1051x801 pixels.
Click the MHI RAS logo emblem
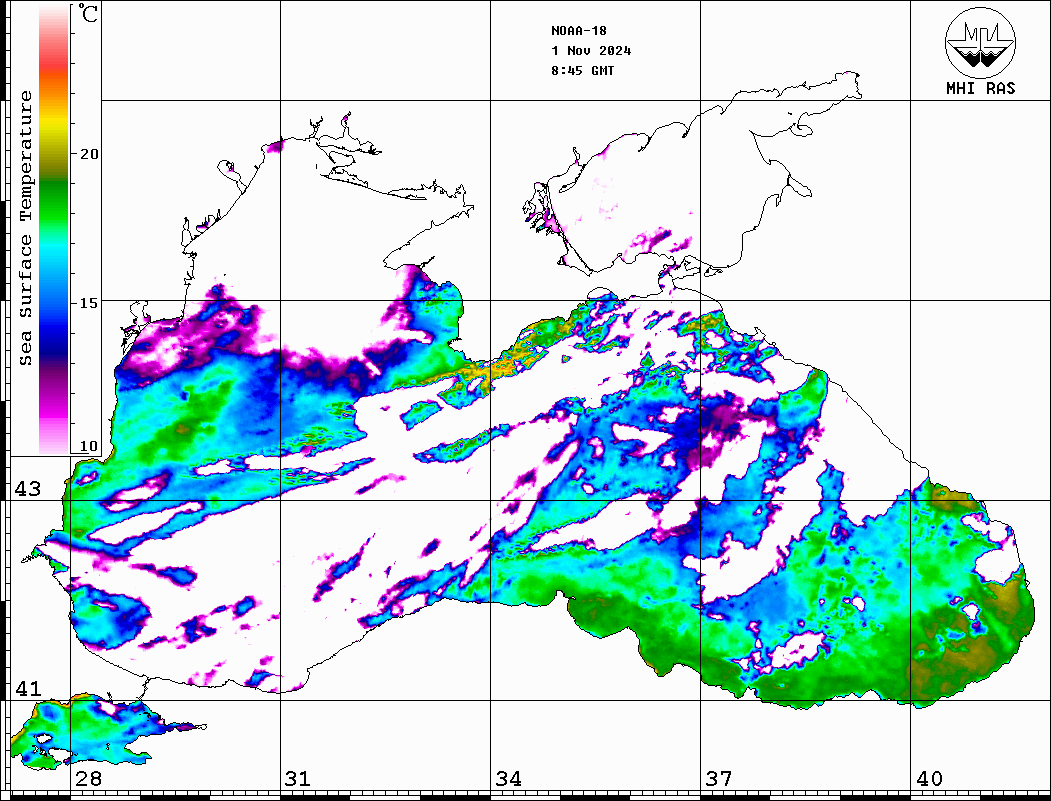tap(980, 42)
